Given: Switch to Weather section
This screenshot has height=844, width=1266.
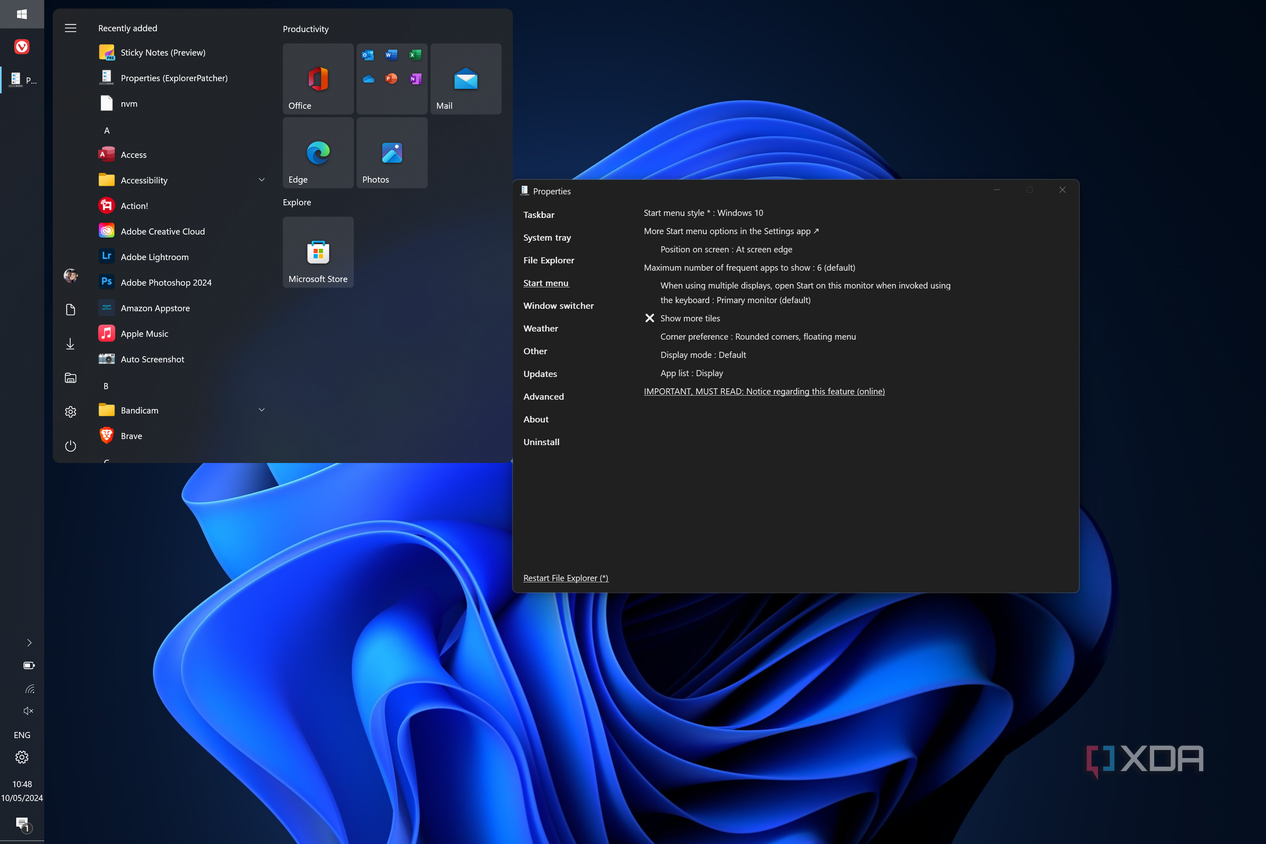Looking at the screenshot, I should [541, 329].
